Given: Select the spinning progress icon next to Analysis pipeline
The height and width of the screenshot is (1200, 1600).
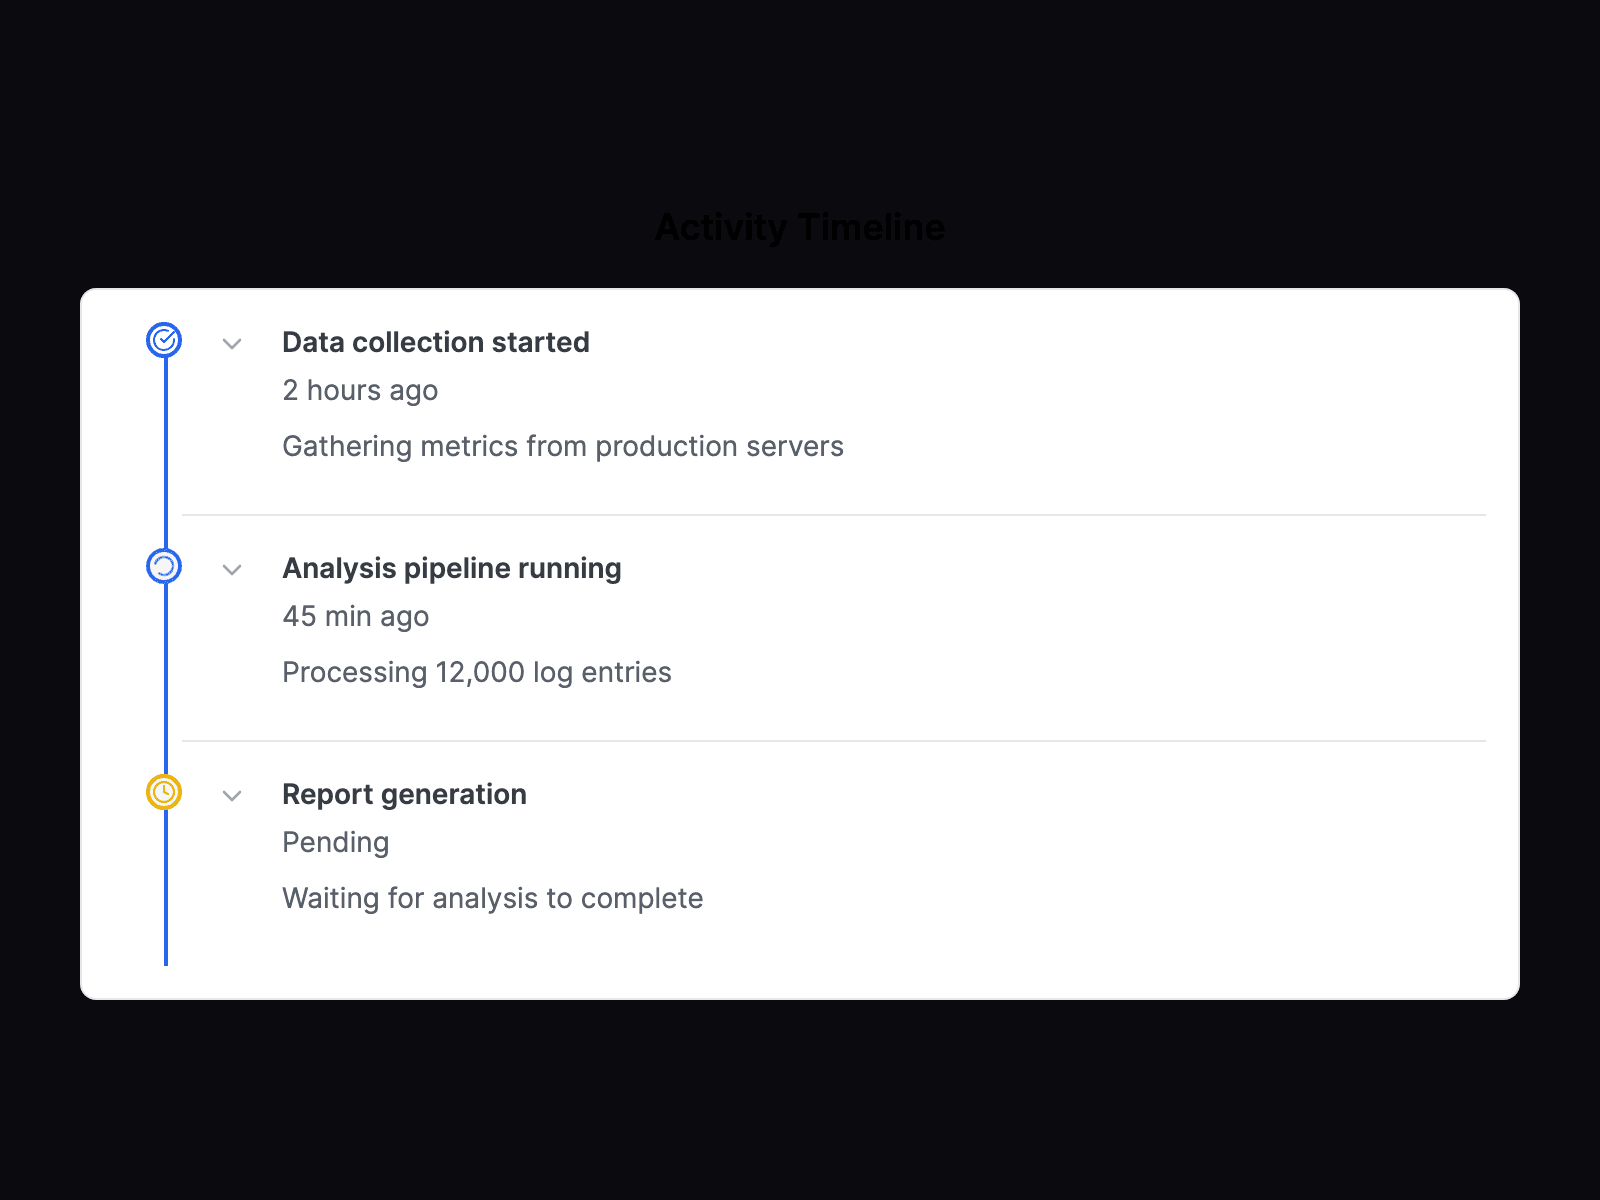Looking at the screenshot, I should pyautogui.click(x=164, y=566).
